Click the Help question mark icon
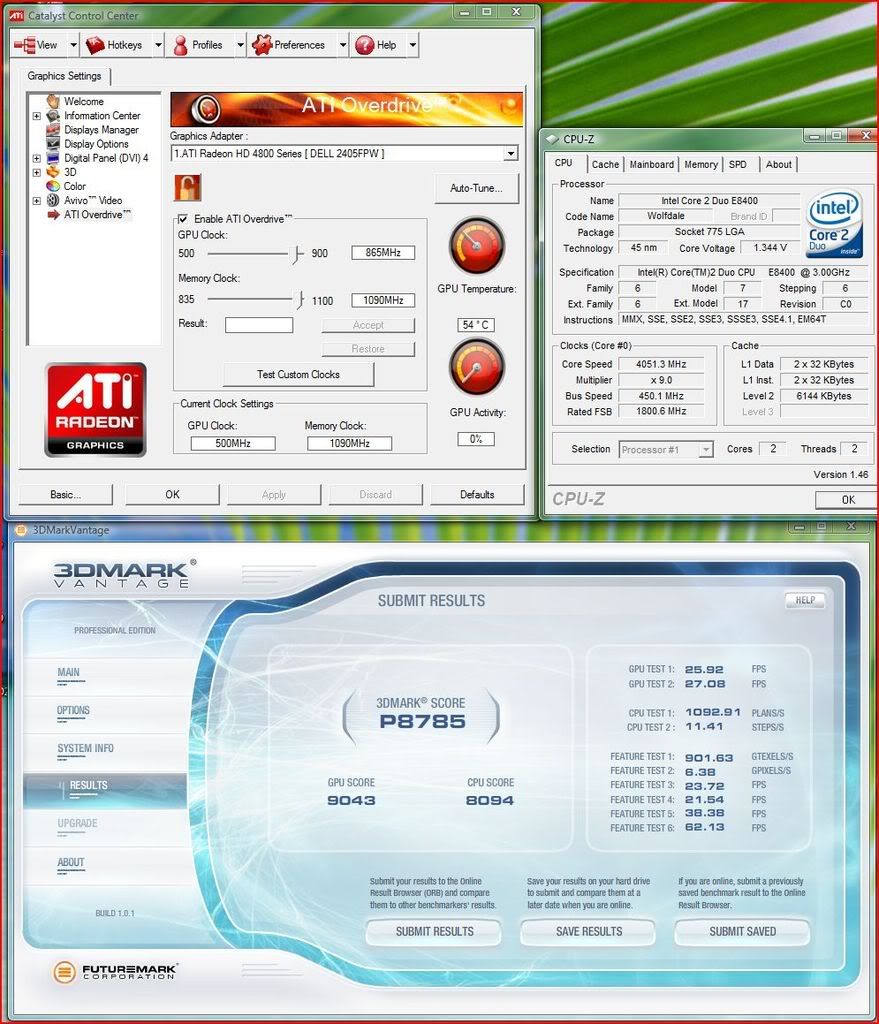 [364, 45]
